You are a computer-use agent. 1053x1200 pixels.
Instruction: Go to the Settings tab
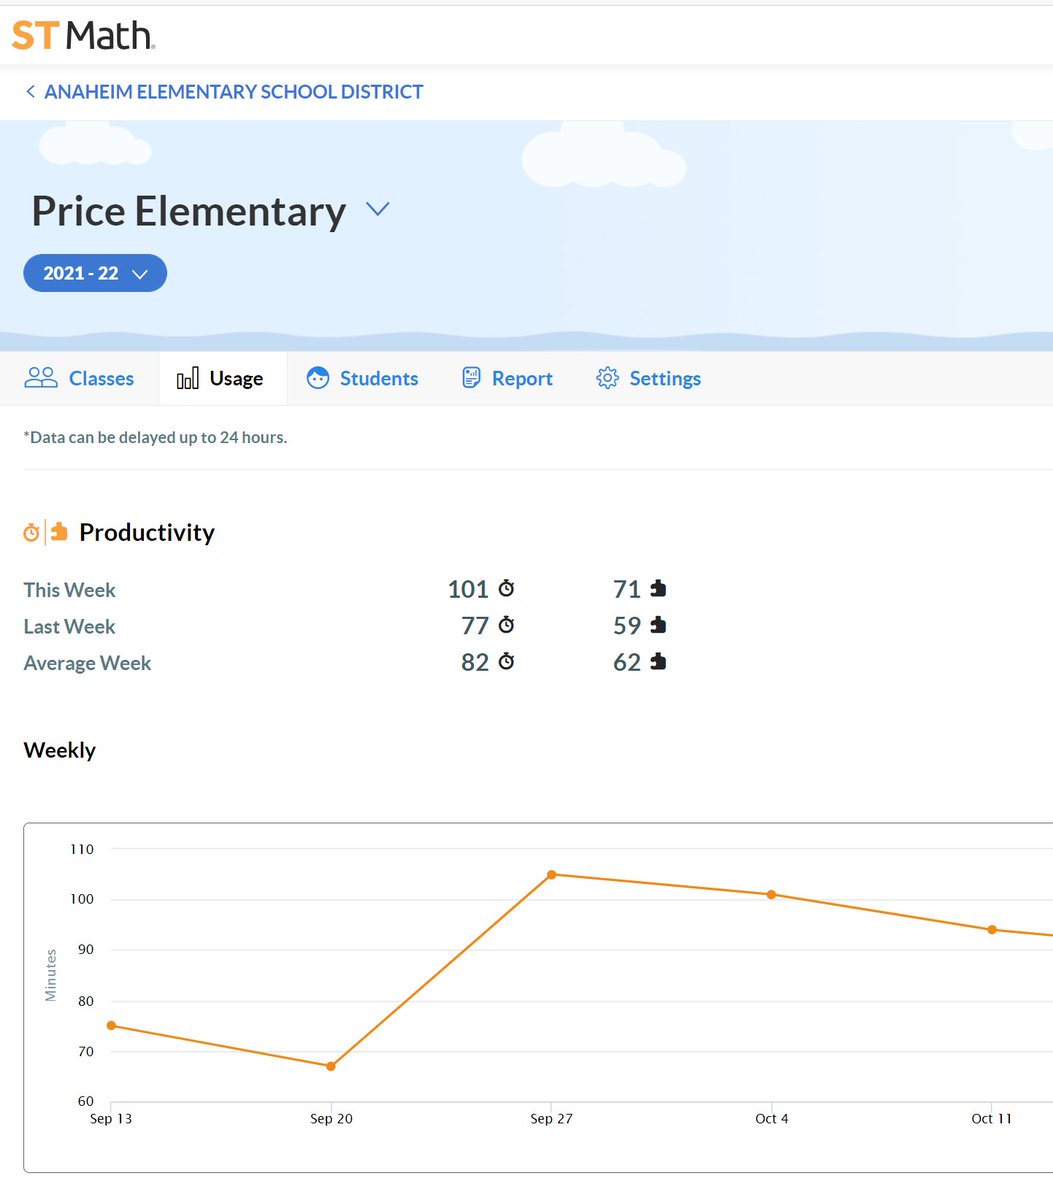648,378
